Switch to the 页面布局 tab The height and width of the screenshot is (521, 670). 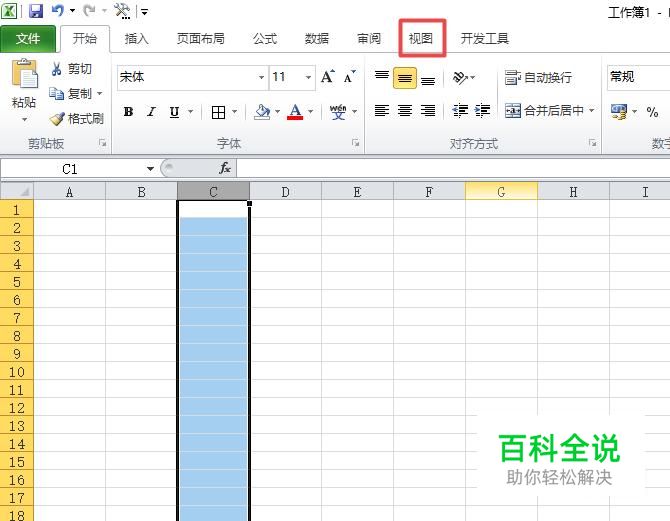point(200,39)
